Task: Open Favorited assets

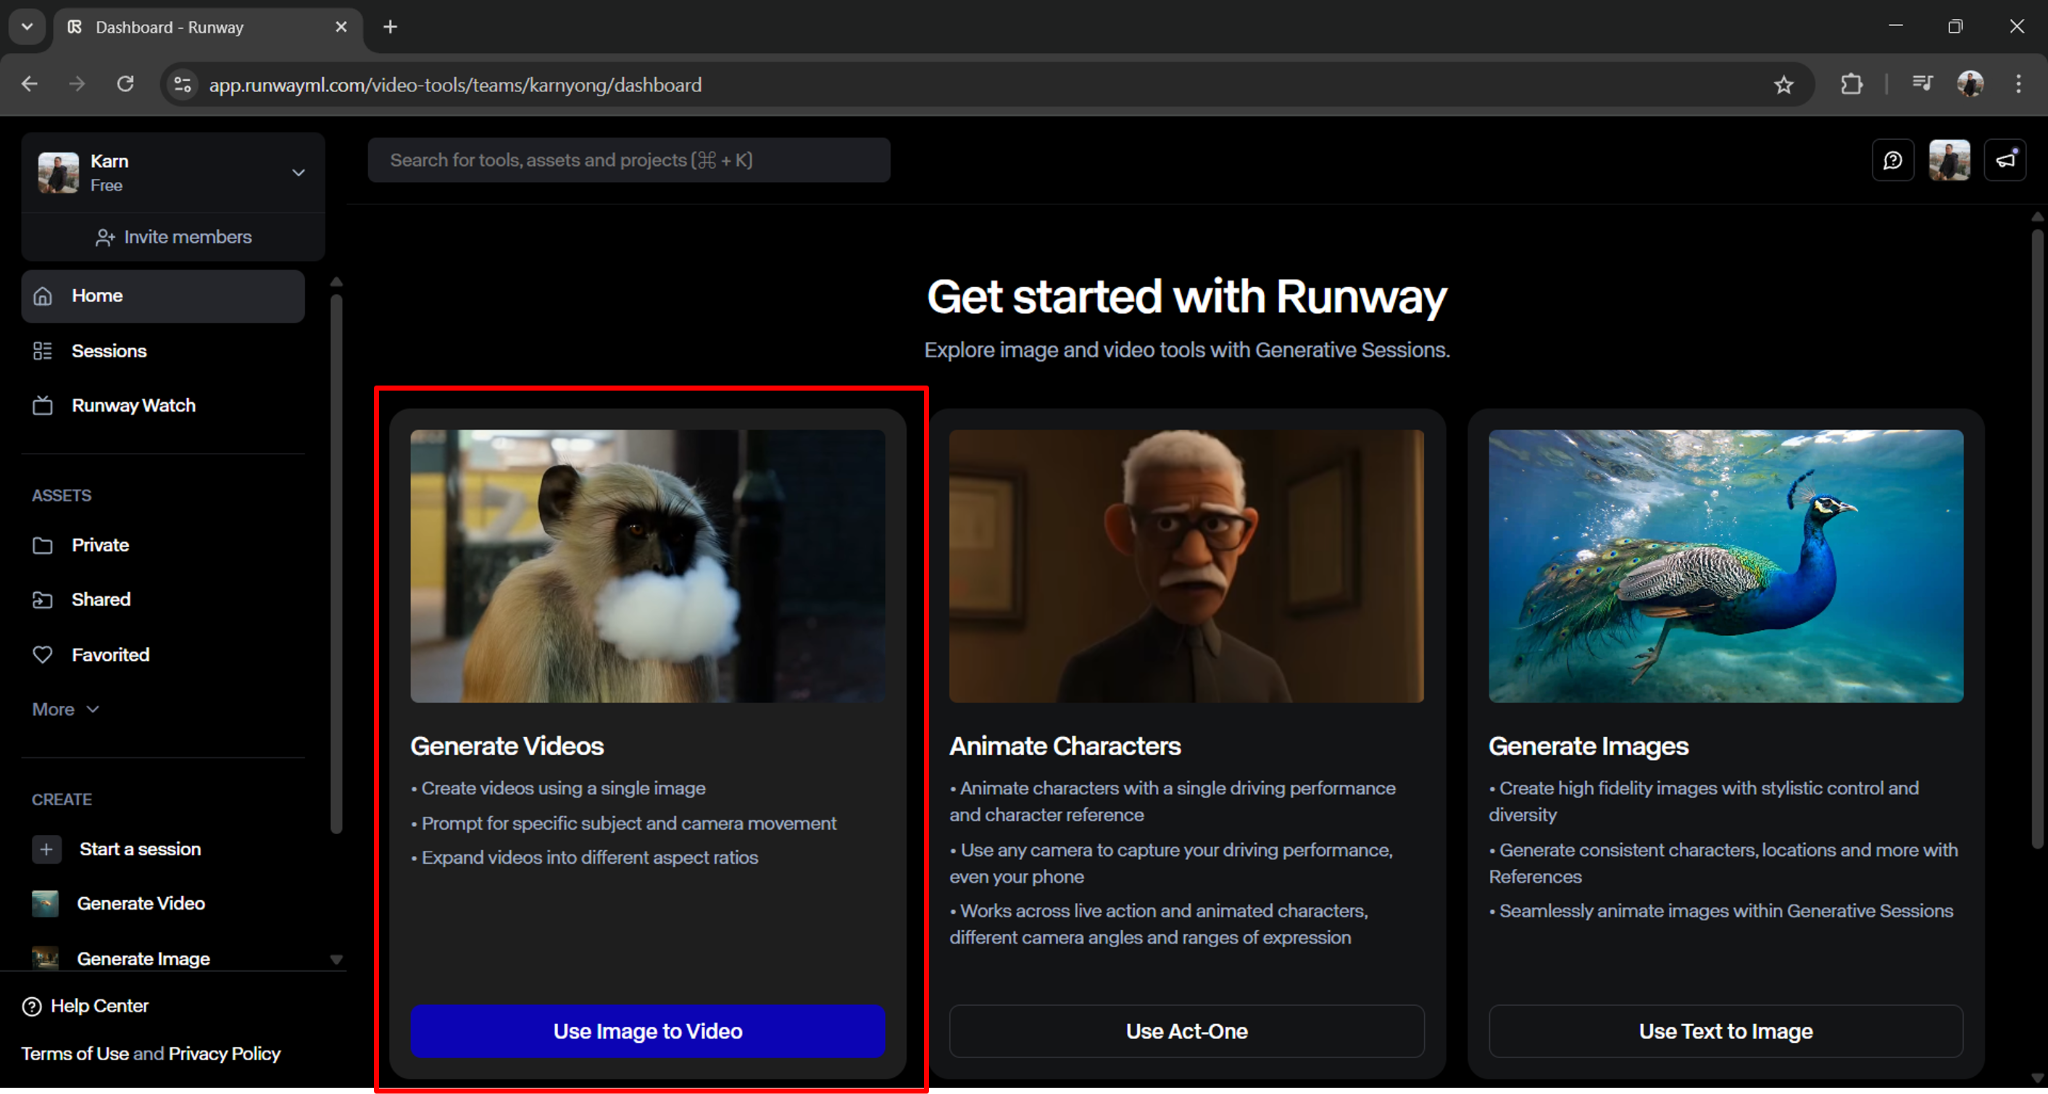Action: pos(163,654)
